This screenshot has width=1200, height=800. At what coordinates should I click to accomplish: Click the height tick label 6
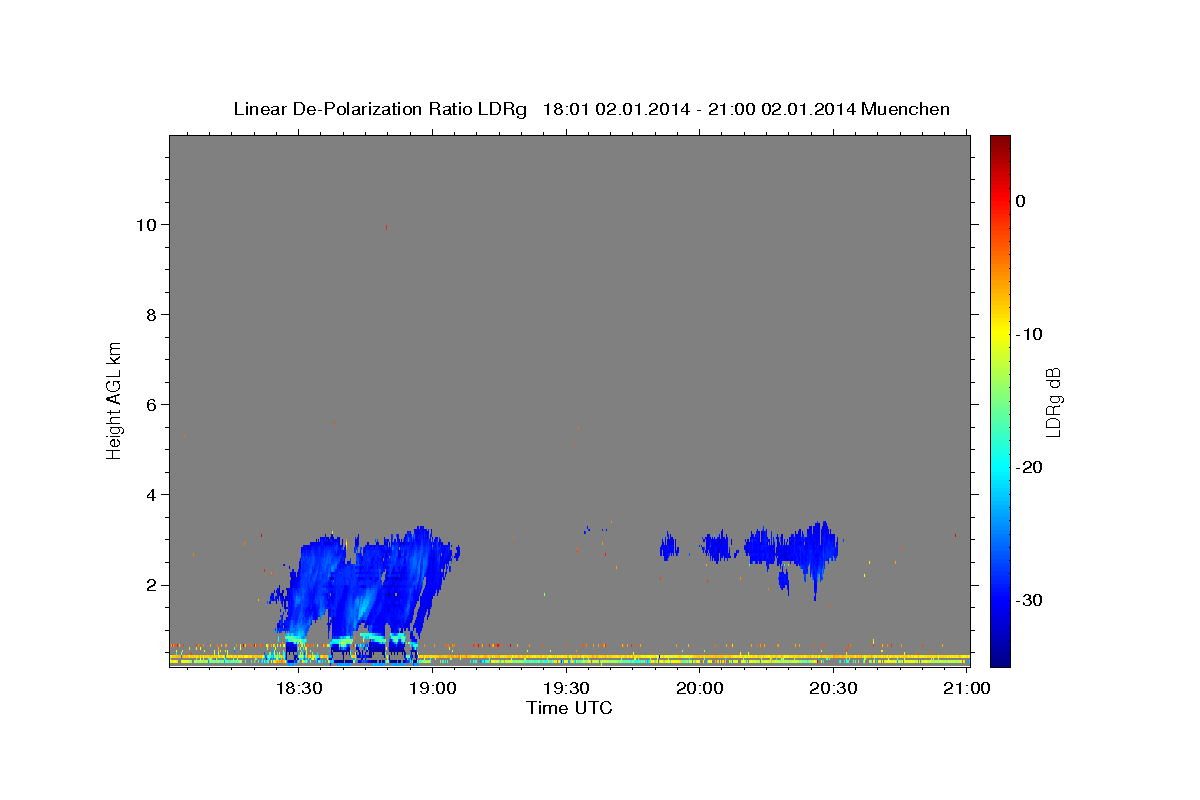(x=150, y=405)
